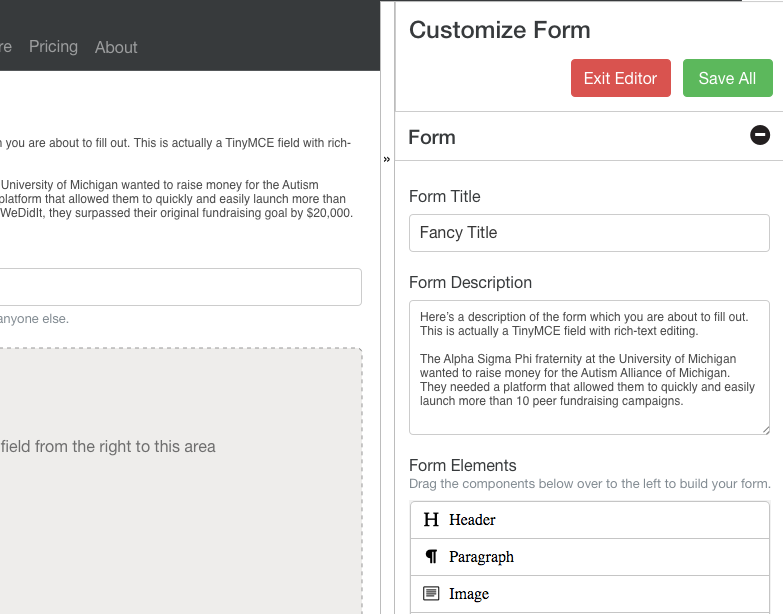
Task: Click the 'Drag the components below' hint text
Action: tap(590, 484)
